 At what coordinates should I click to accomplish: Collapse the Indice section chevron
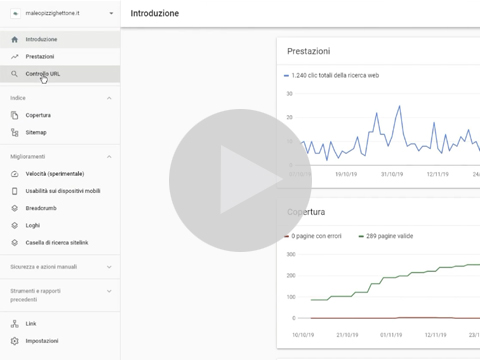pyautogui.click(x=109, y=98)
